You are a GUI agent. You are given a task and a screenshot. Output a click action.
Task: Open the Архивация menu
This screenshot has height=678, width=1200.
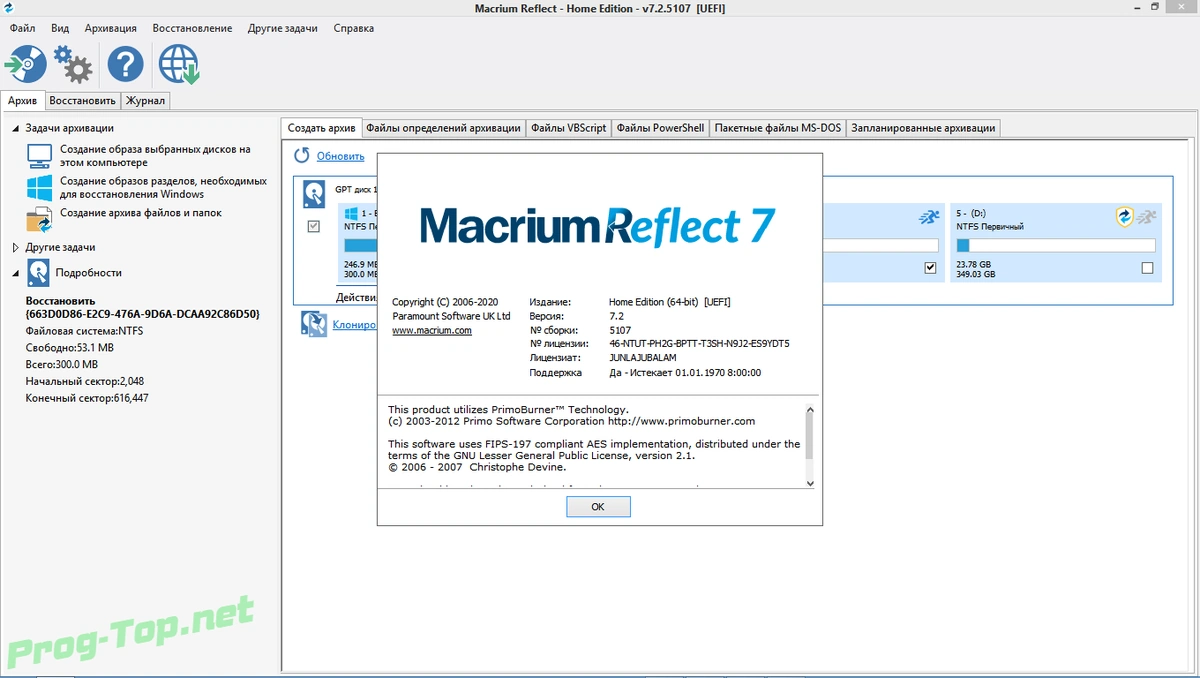coord(111,28)
